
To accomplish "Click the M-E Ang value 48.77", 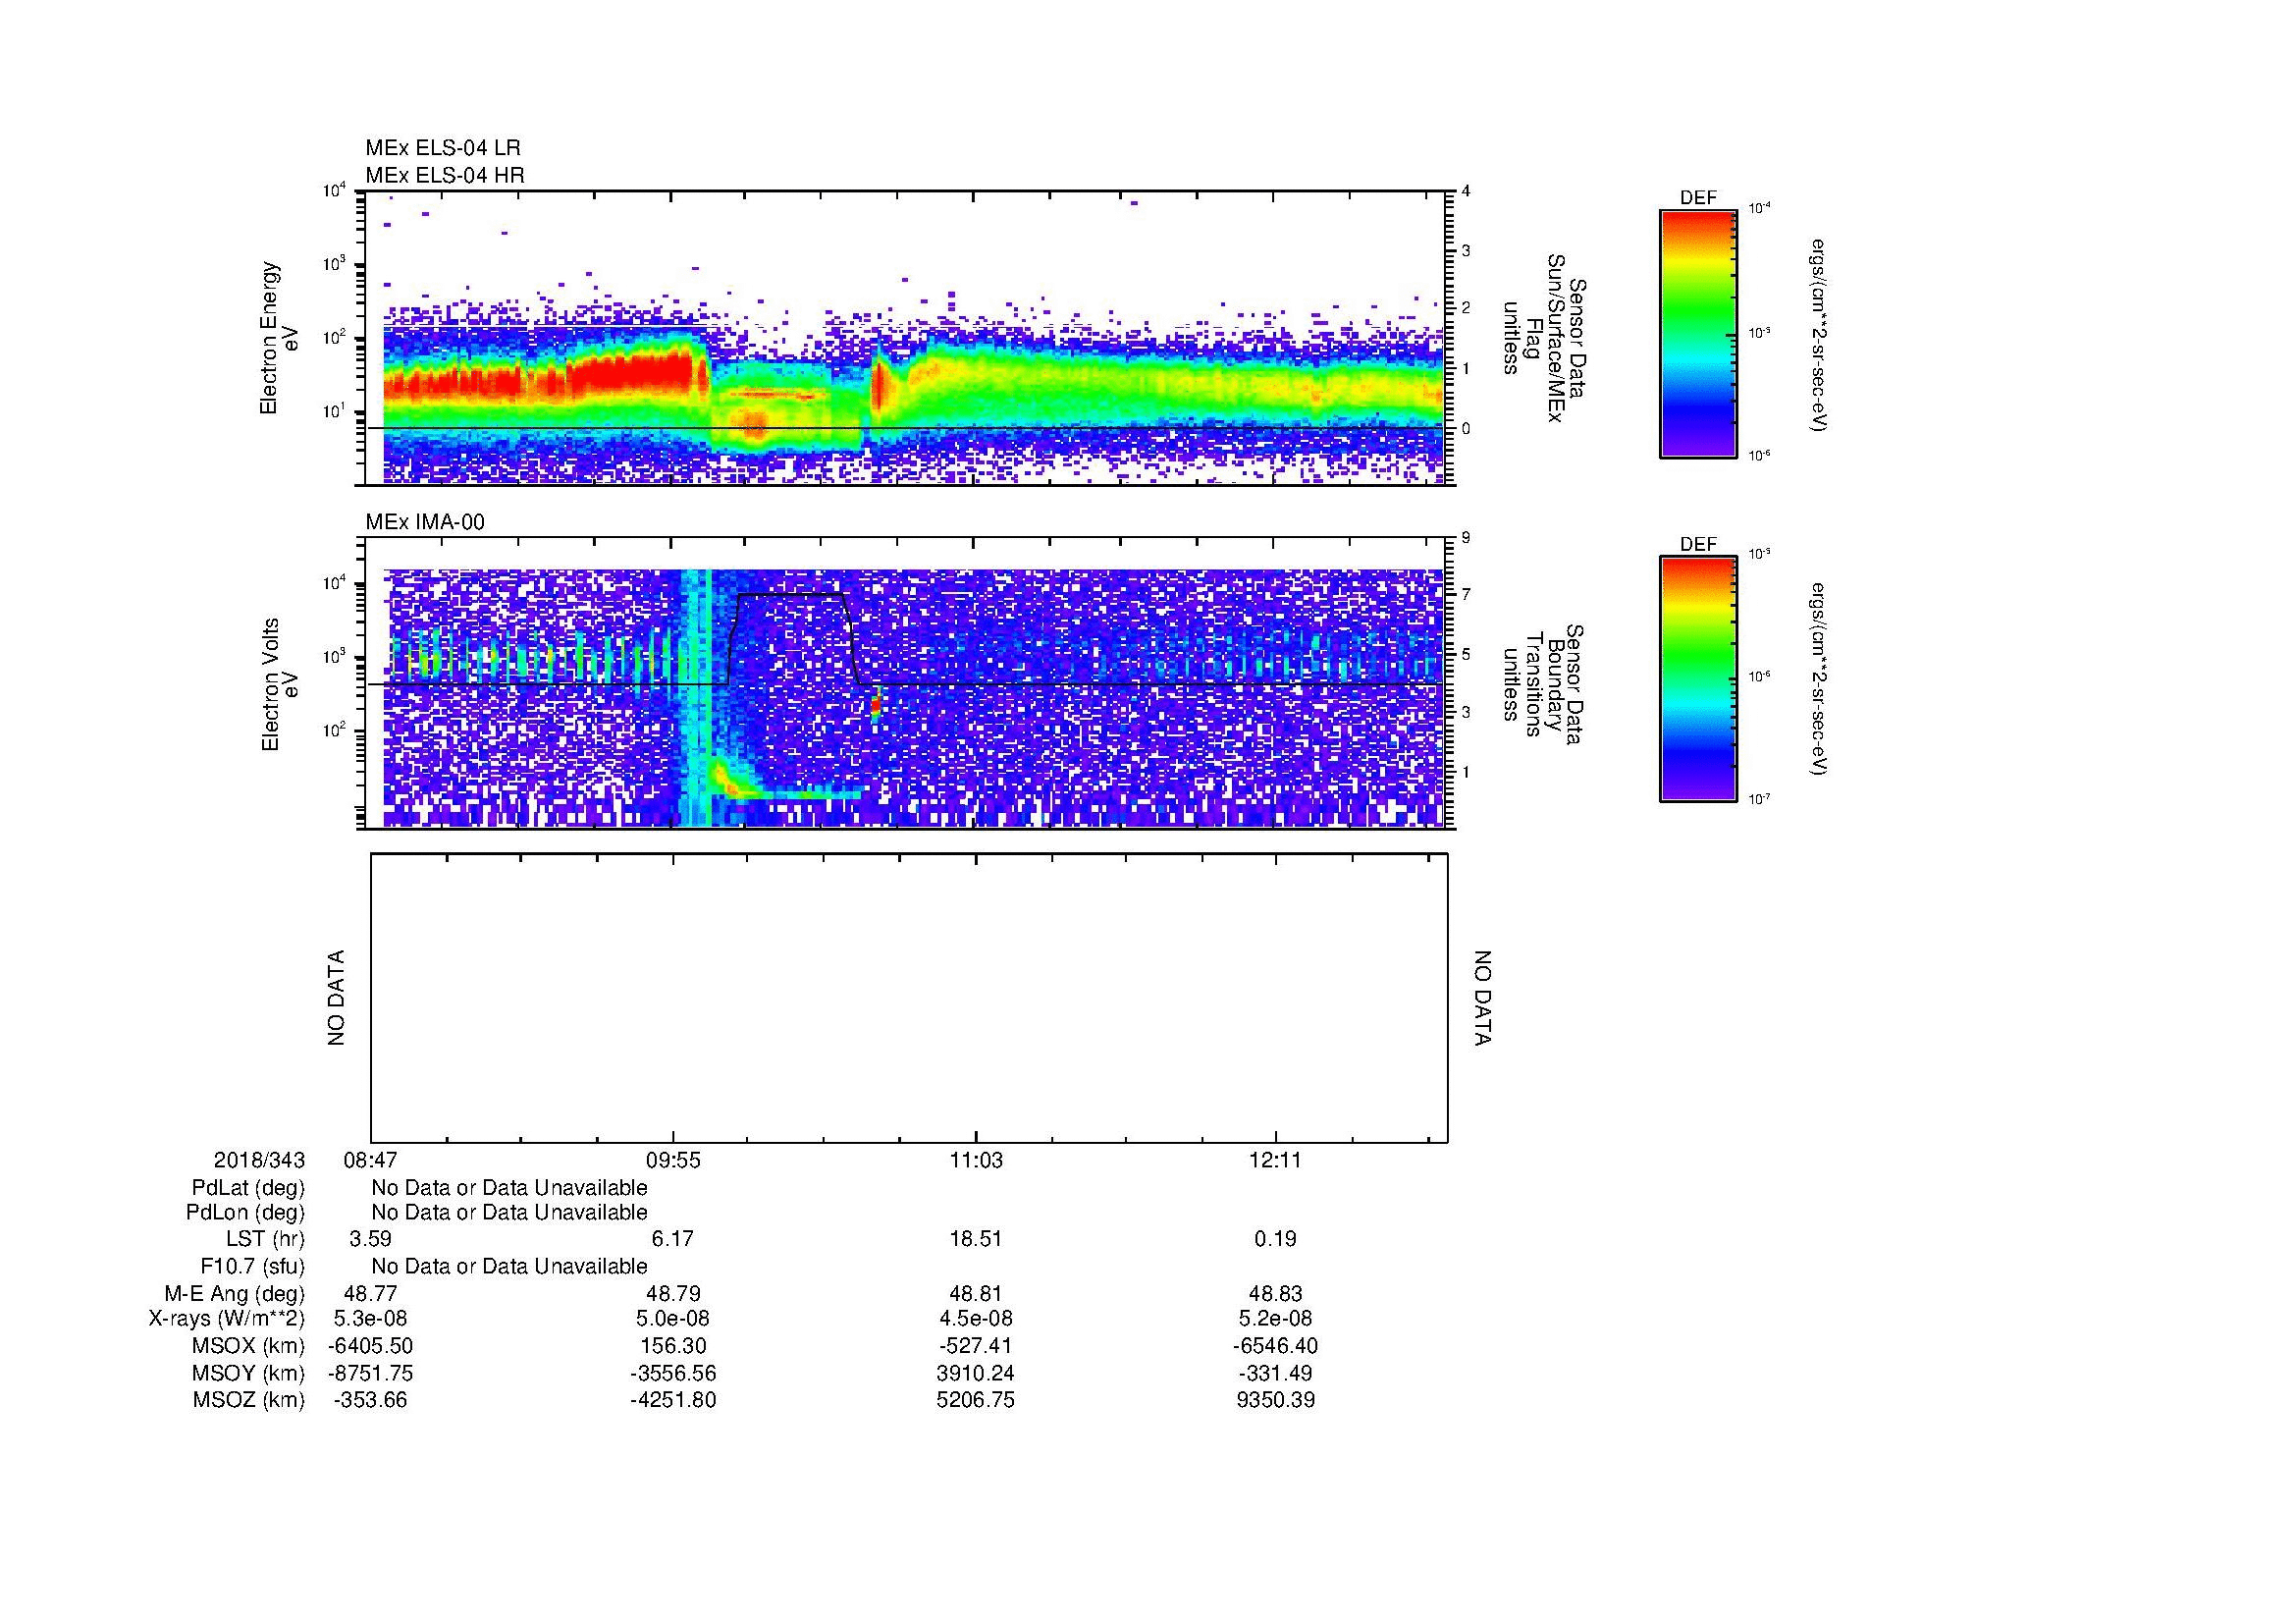I will coord(370,1293).
